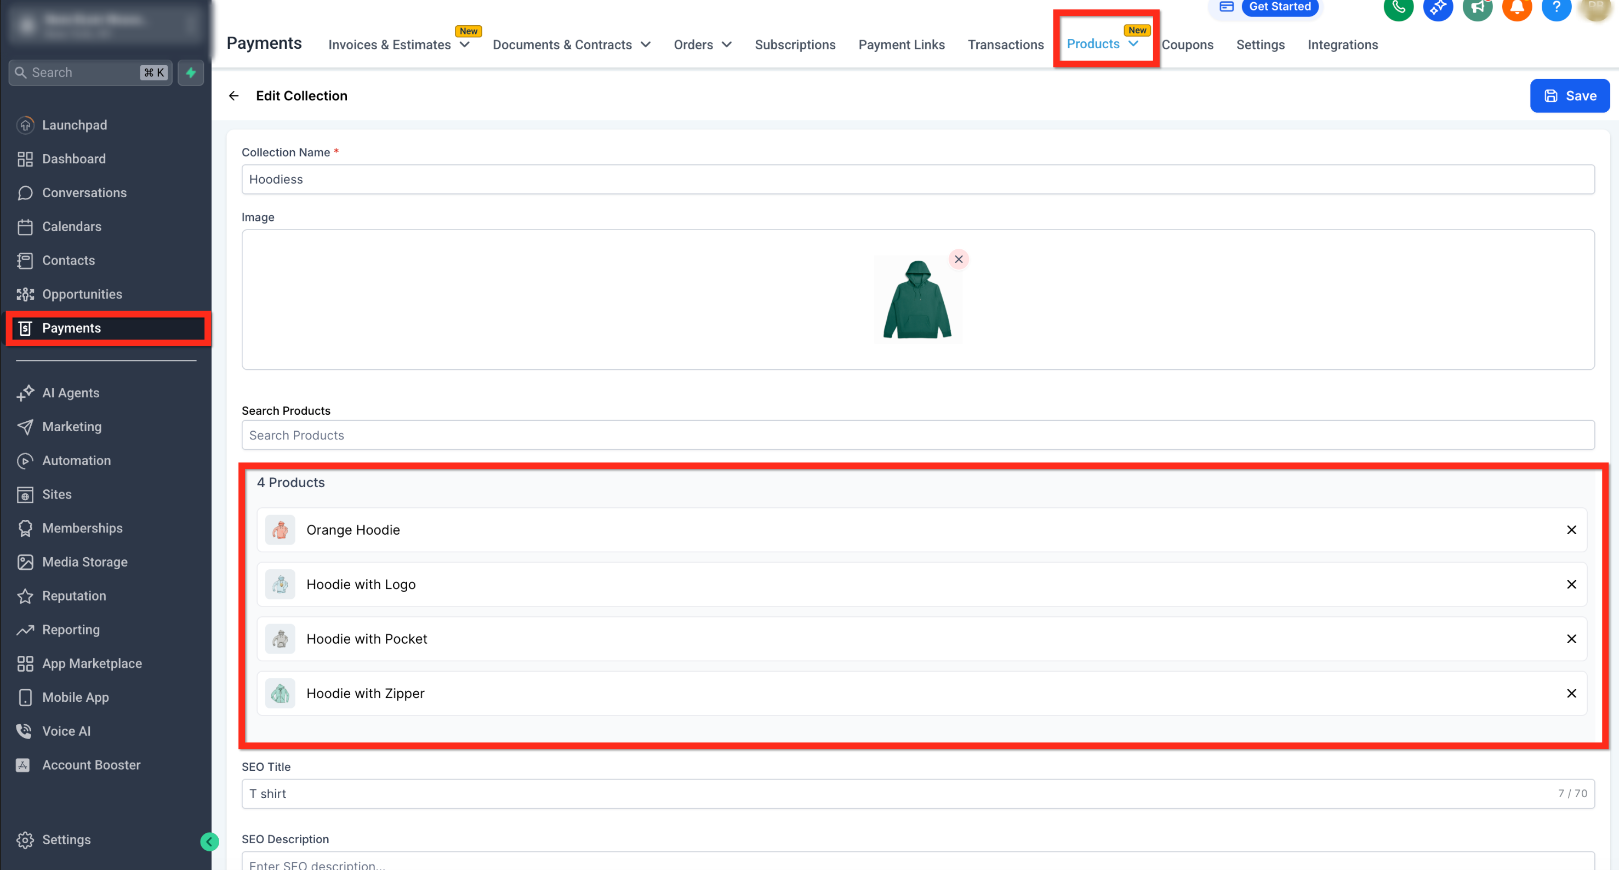
Task: Click the Collection Name field
Action: tap(918, 180)
